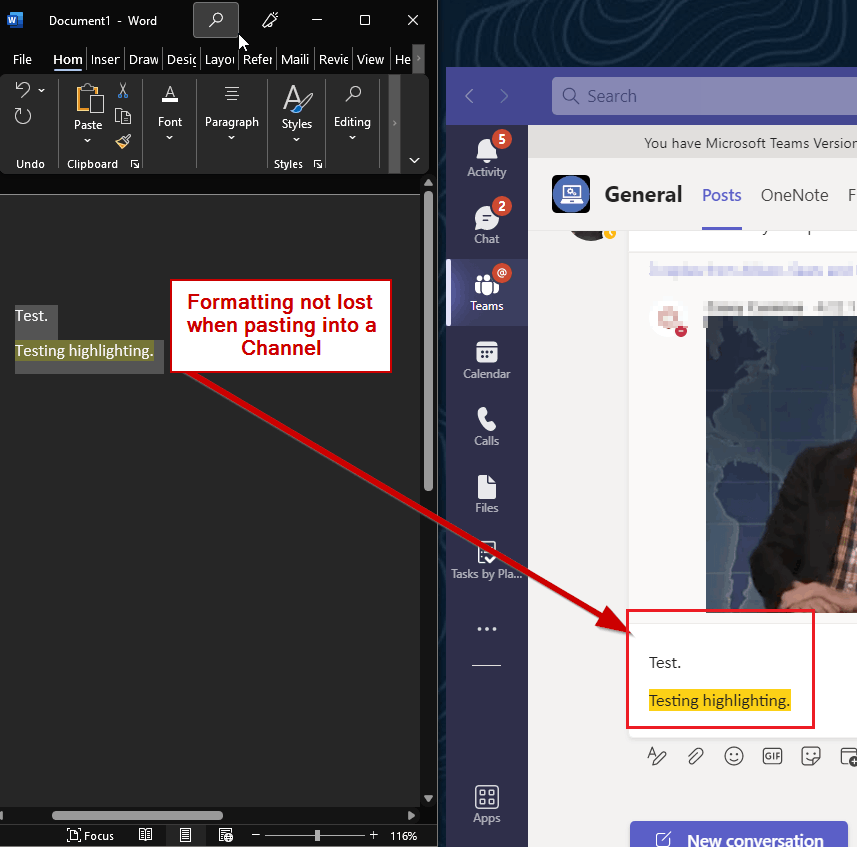Viewport: 857px width, 847px height.
Task: Expand the Paragraph group dropdown
Action: click(x=231, y=138)
